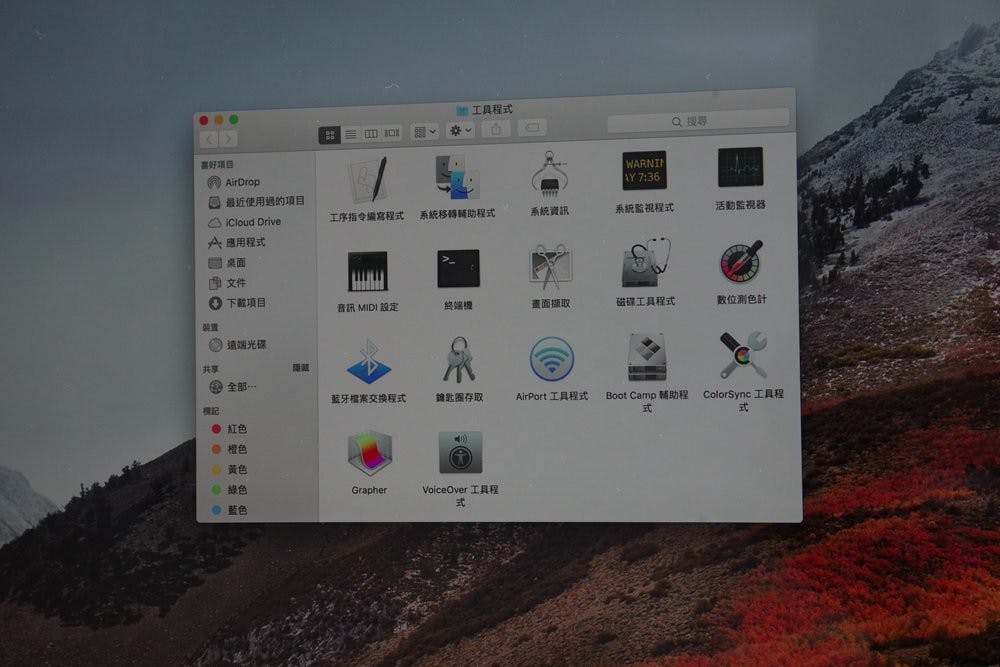Select the 系統監視程式 console app icon
Image resolution: width=1000 pixels, height=667 pixels.
coord(644,170)
